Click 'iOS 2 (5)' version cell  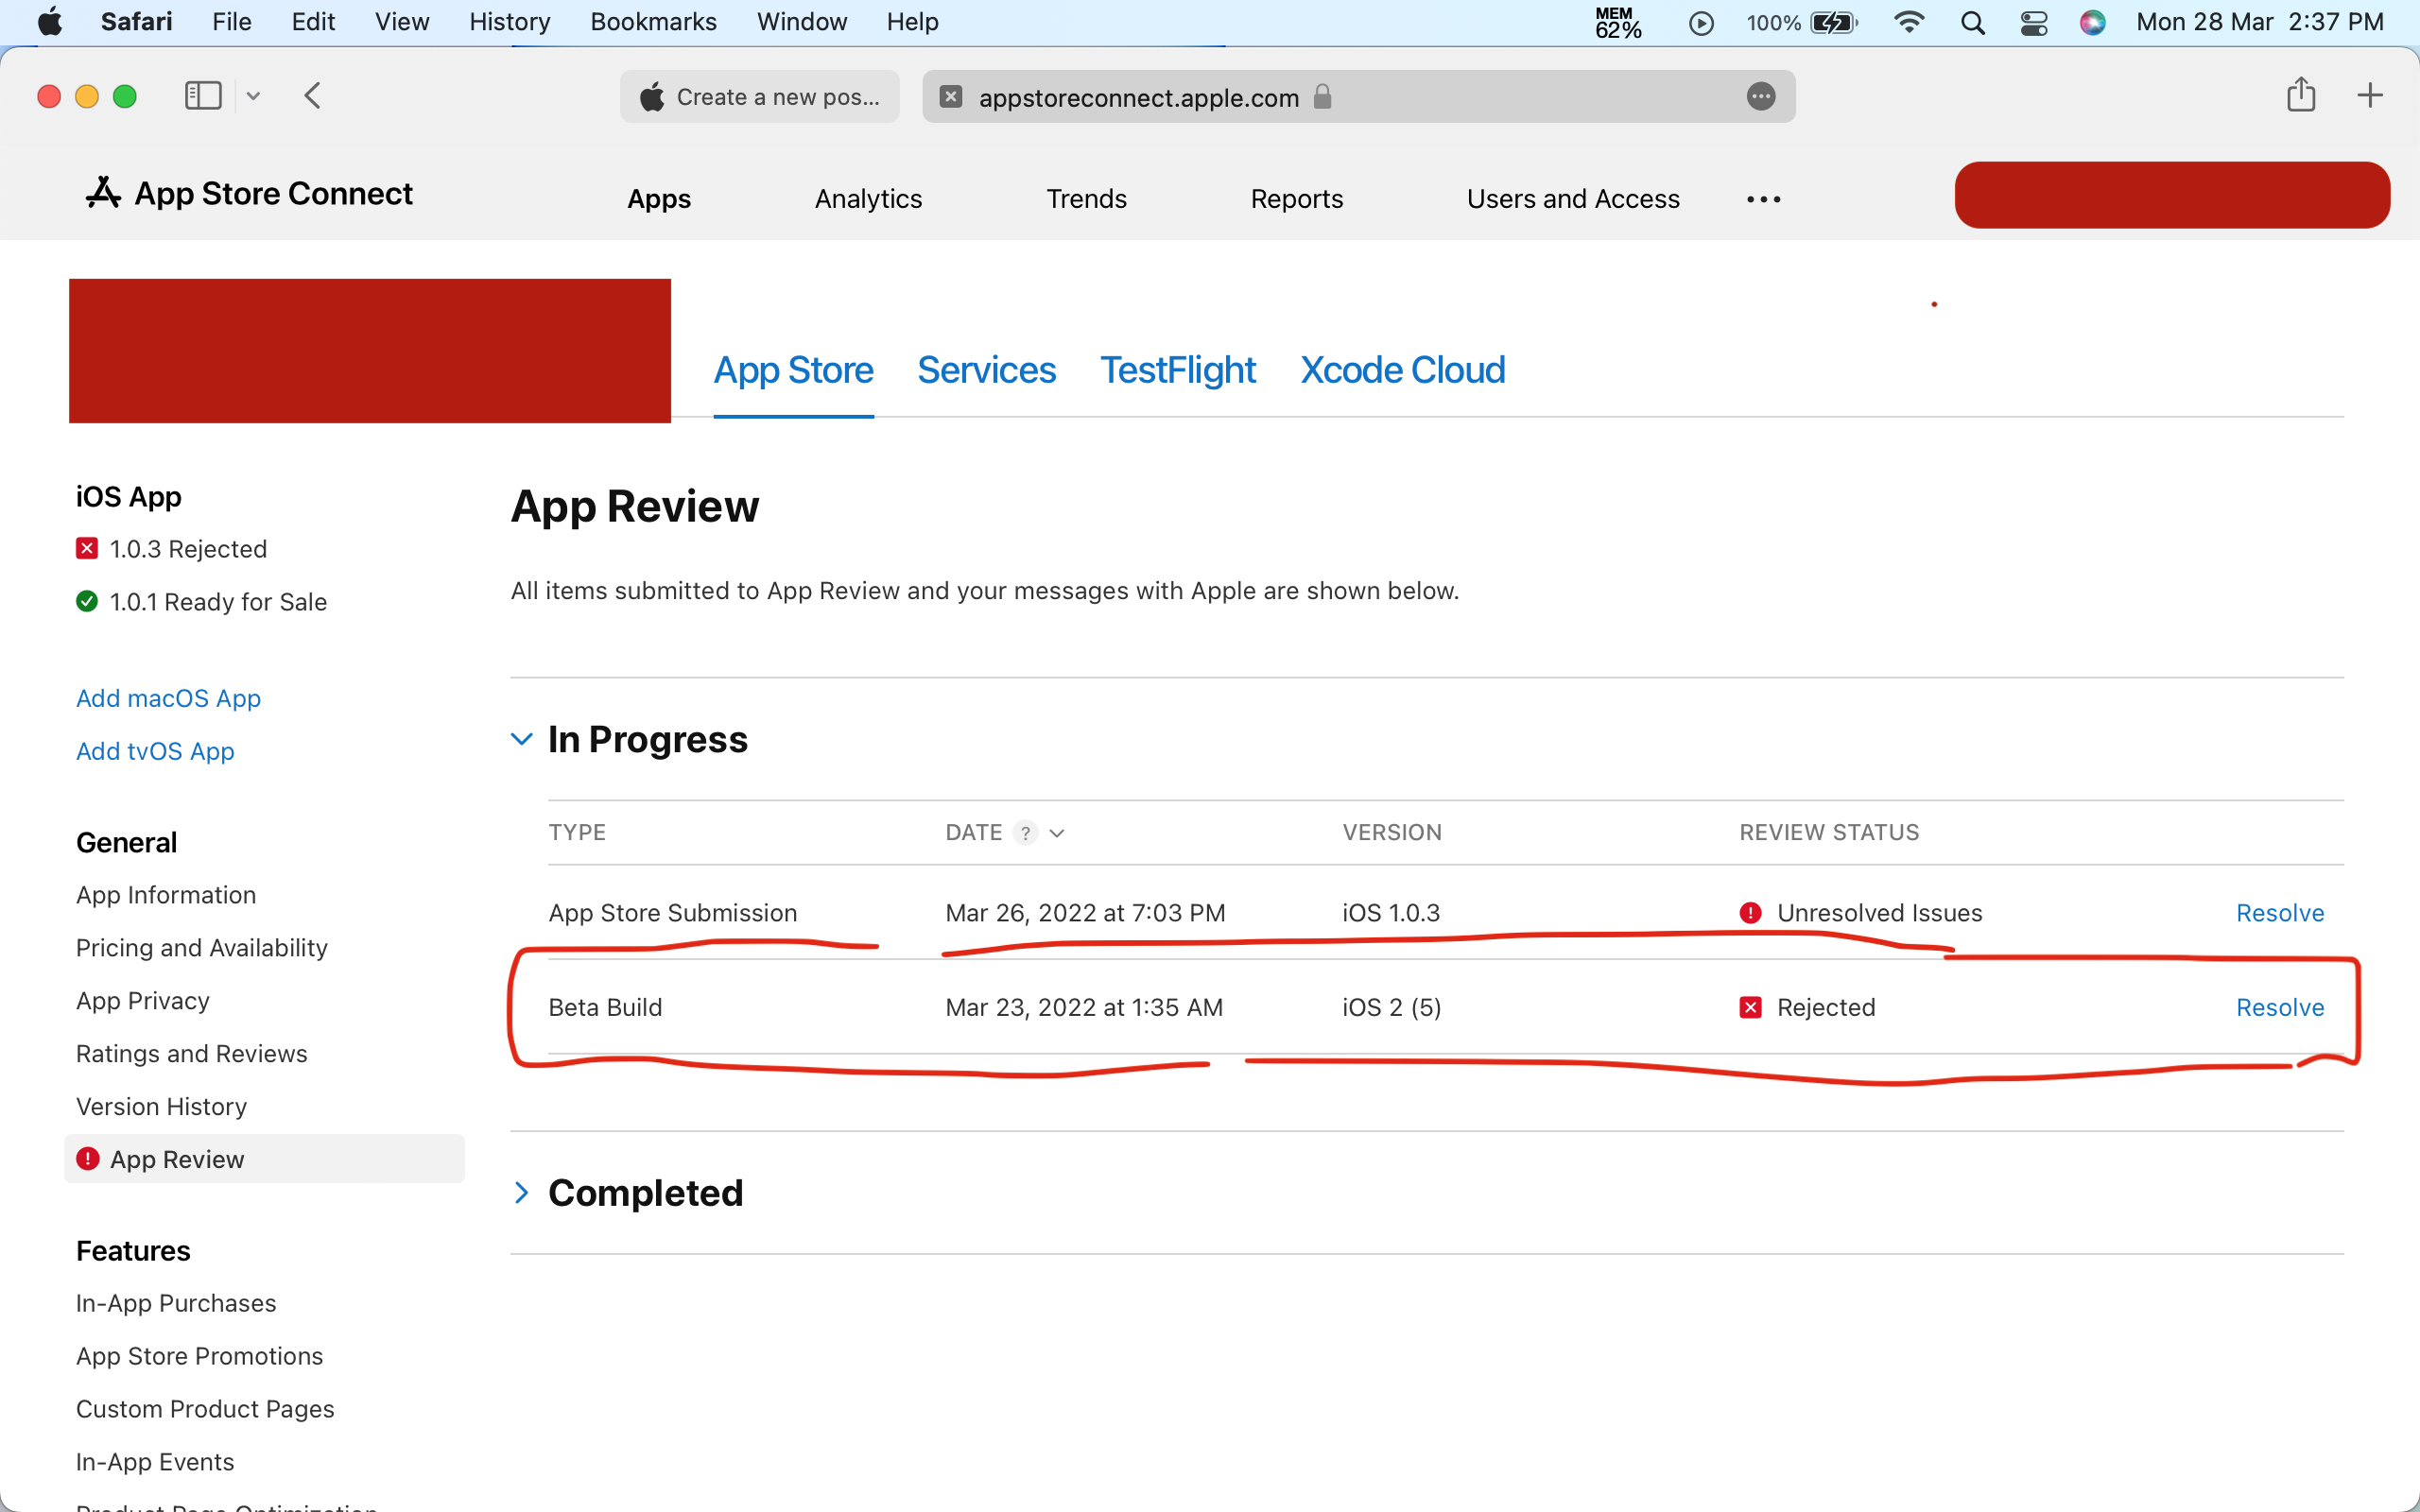[x=1391, y=1007]
